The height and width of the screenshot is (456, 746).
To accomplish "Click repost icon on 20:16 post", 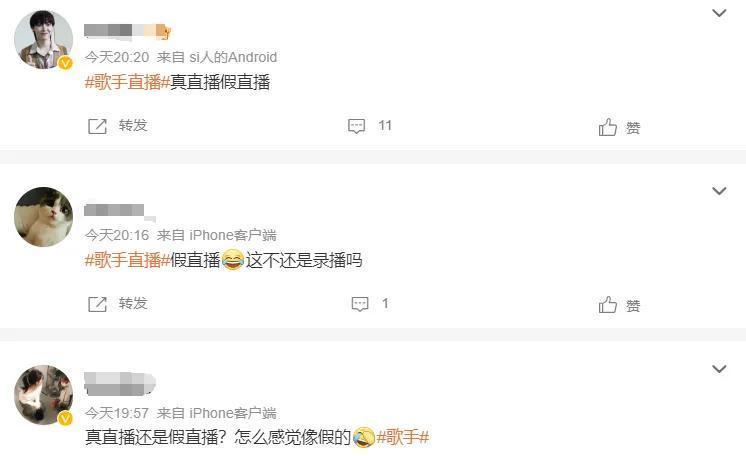I will 98,304.
